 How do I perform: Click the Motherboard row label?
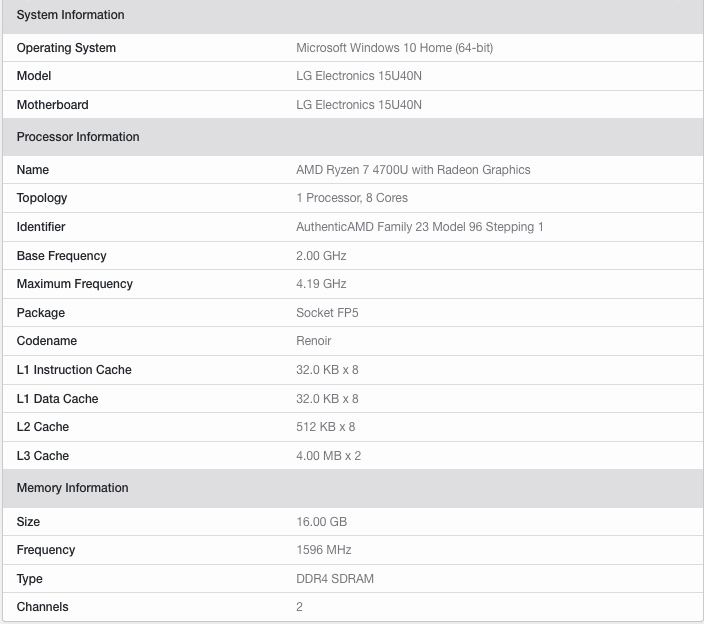(53, 105)
